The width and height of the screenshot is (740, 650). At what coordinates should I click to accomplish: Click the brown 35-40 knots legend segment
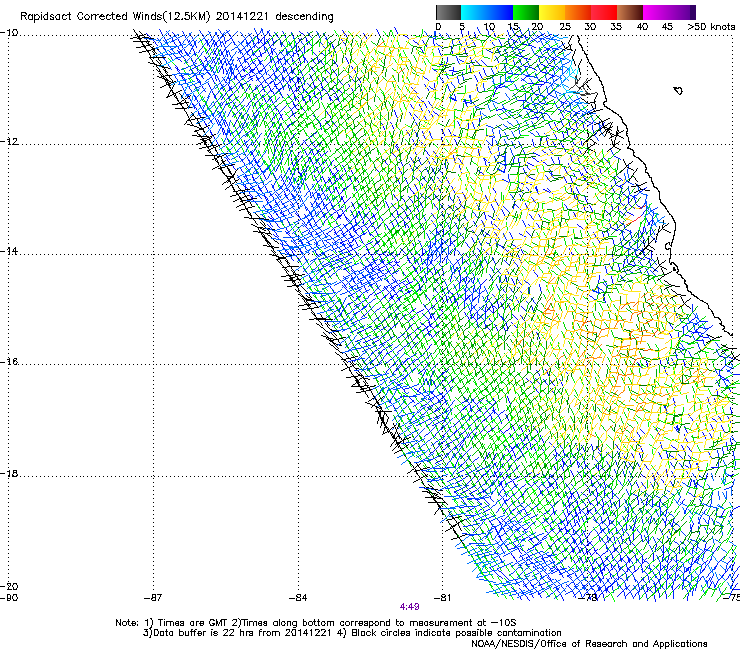tap(630, 12)
